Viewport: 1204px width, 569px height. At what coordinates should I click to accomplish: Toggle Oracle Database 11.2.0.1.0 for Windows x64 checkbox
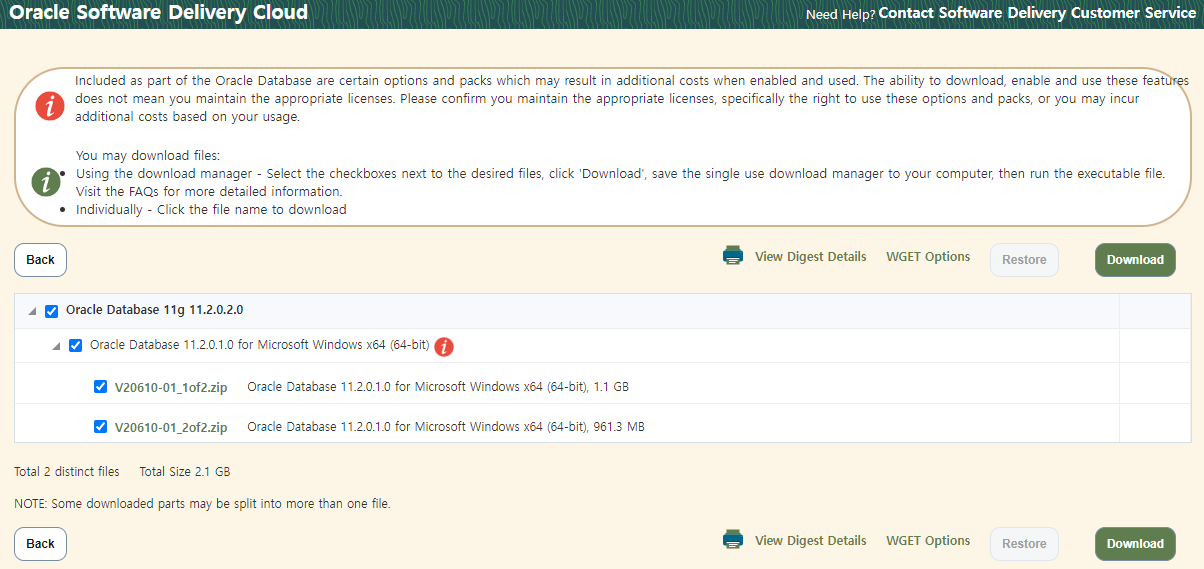[75, 345]
